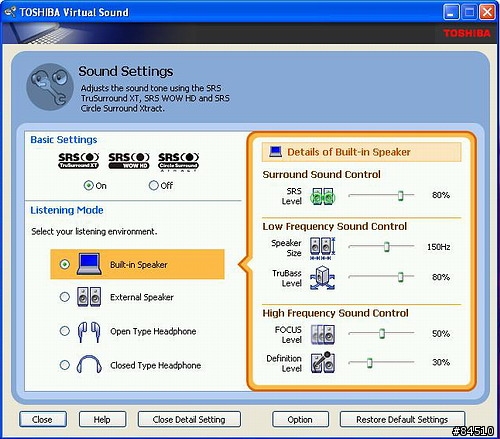Click the Definition Level slider handle
This screenshot has height=439, width=500.
click(369, 362)
